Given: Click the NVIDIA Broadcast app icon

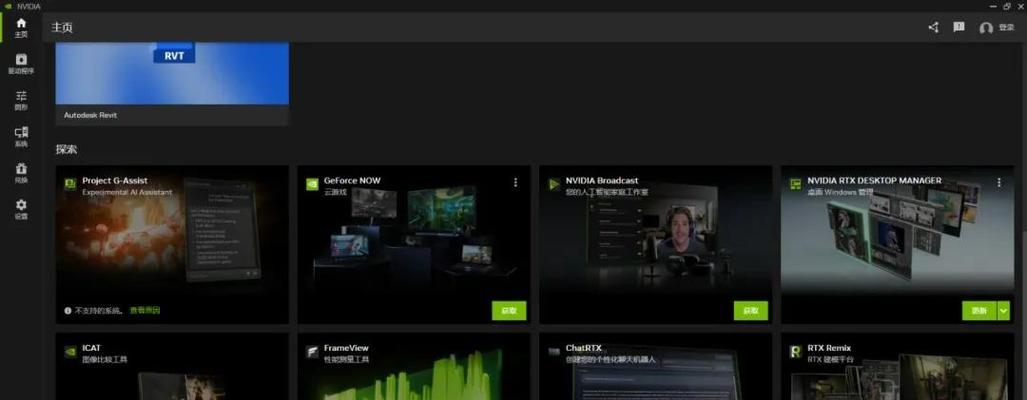Looking at the screenshot, I should coord(554,185).
